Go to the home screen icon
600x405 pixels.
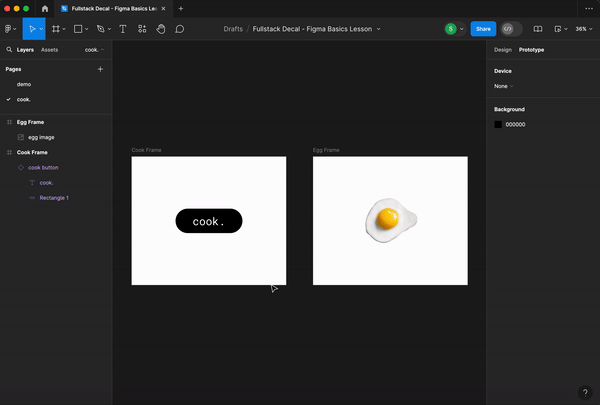tap(45, 8)
